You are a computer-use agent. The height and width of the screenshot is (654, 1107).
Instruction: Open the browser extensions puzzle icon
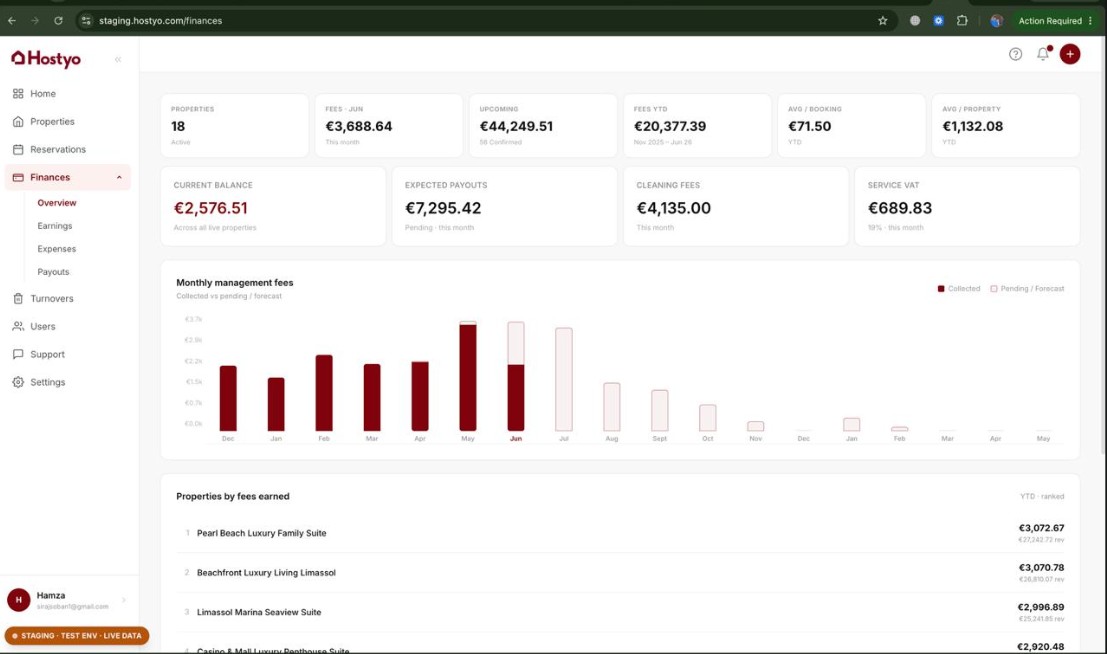[962, 20]
